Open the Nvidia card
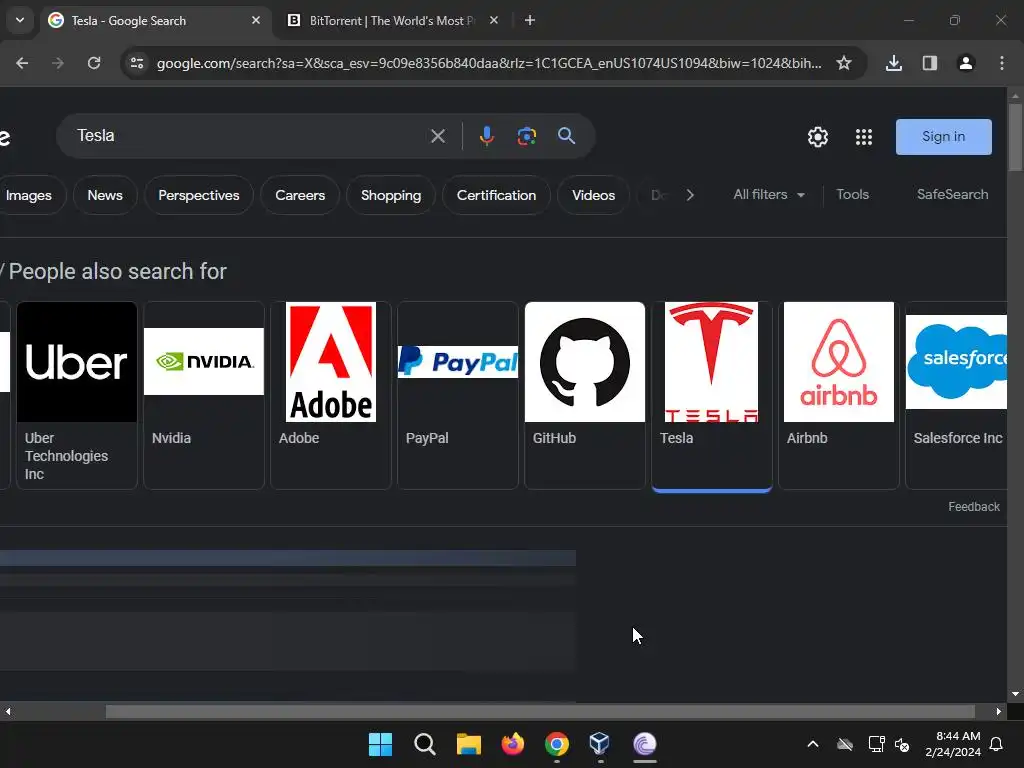1024x768 pixels. pos(204,395)
